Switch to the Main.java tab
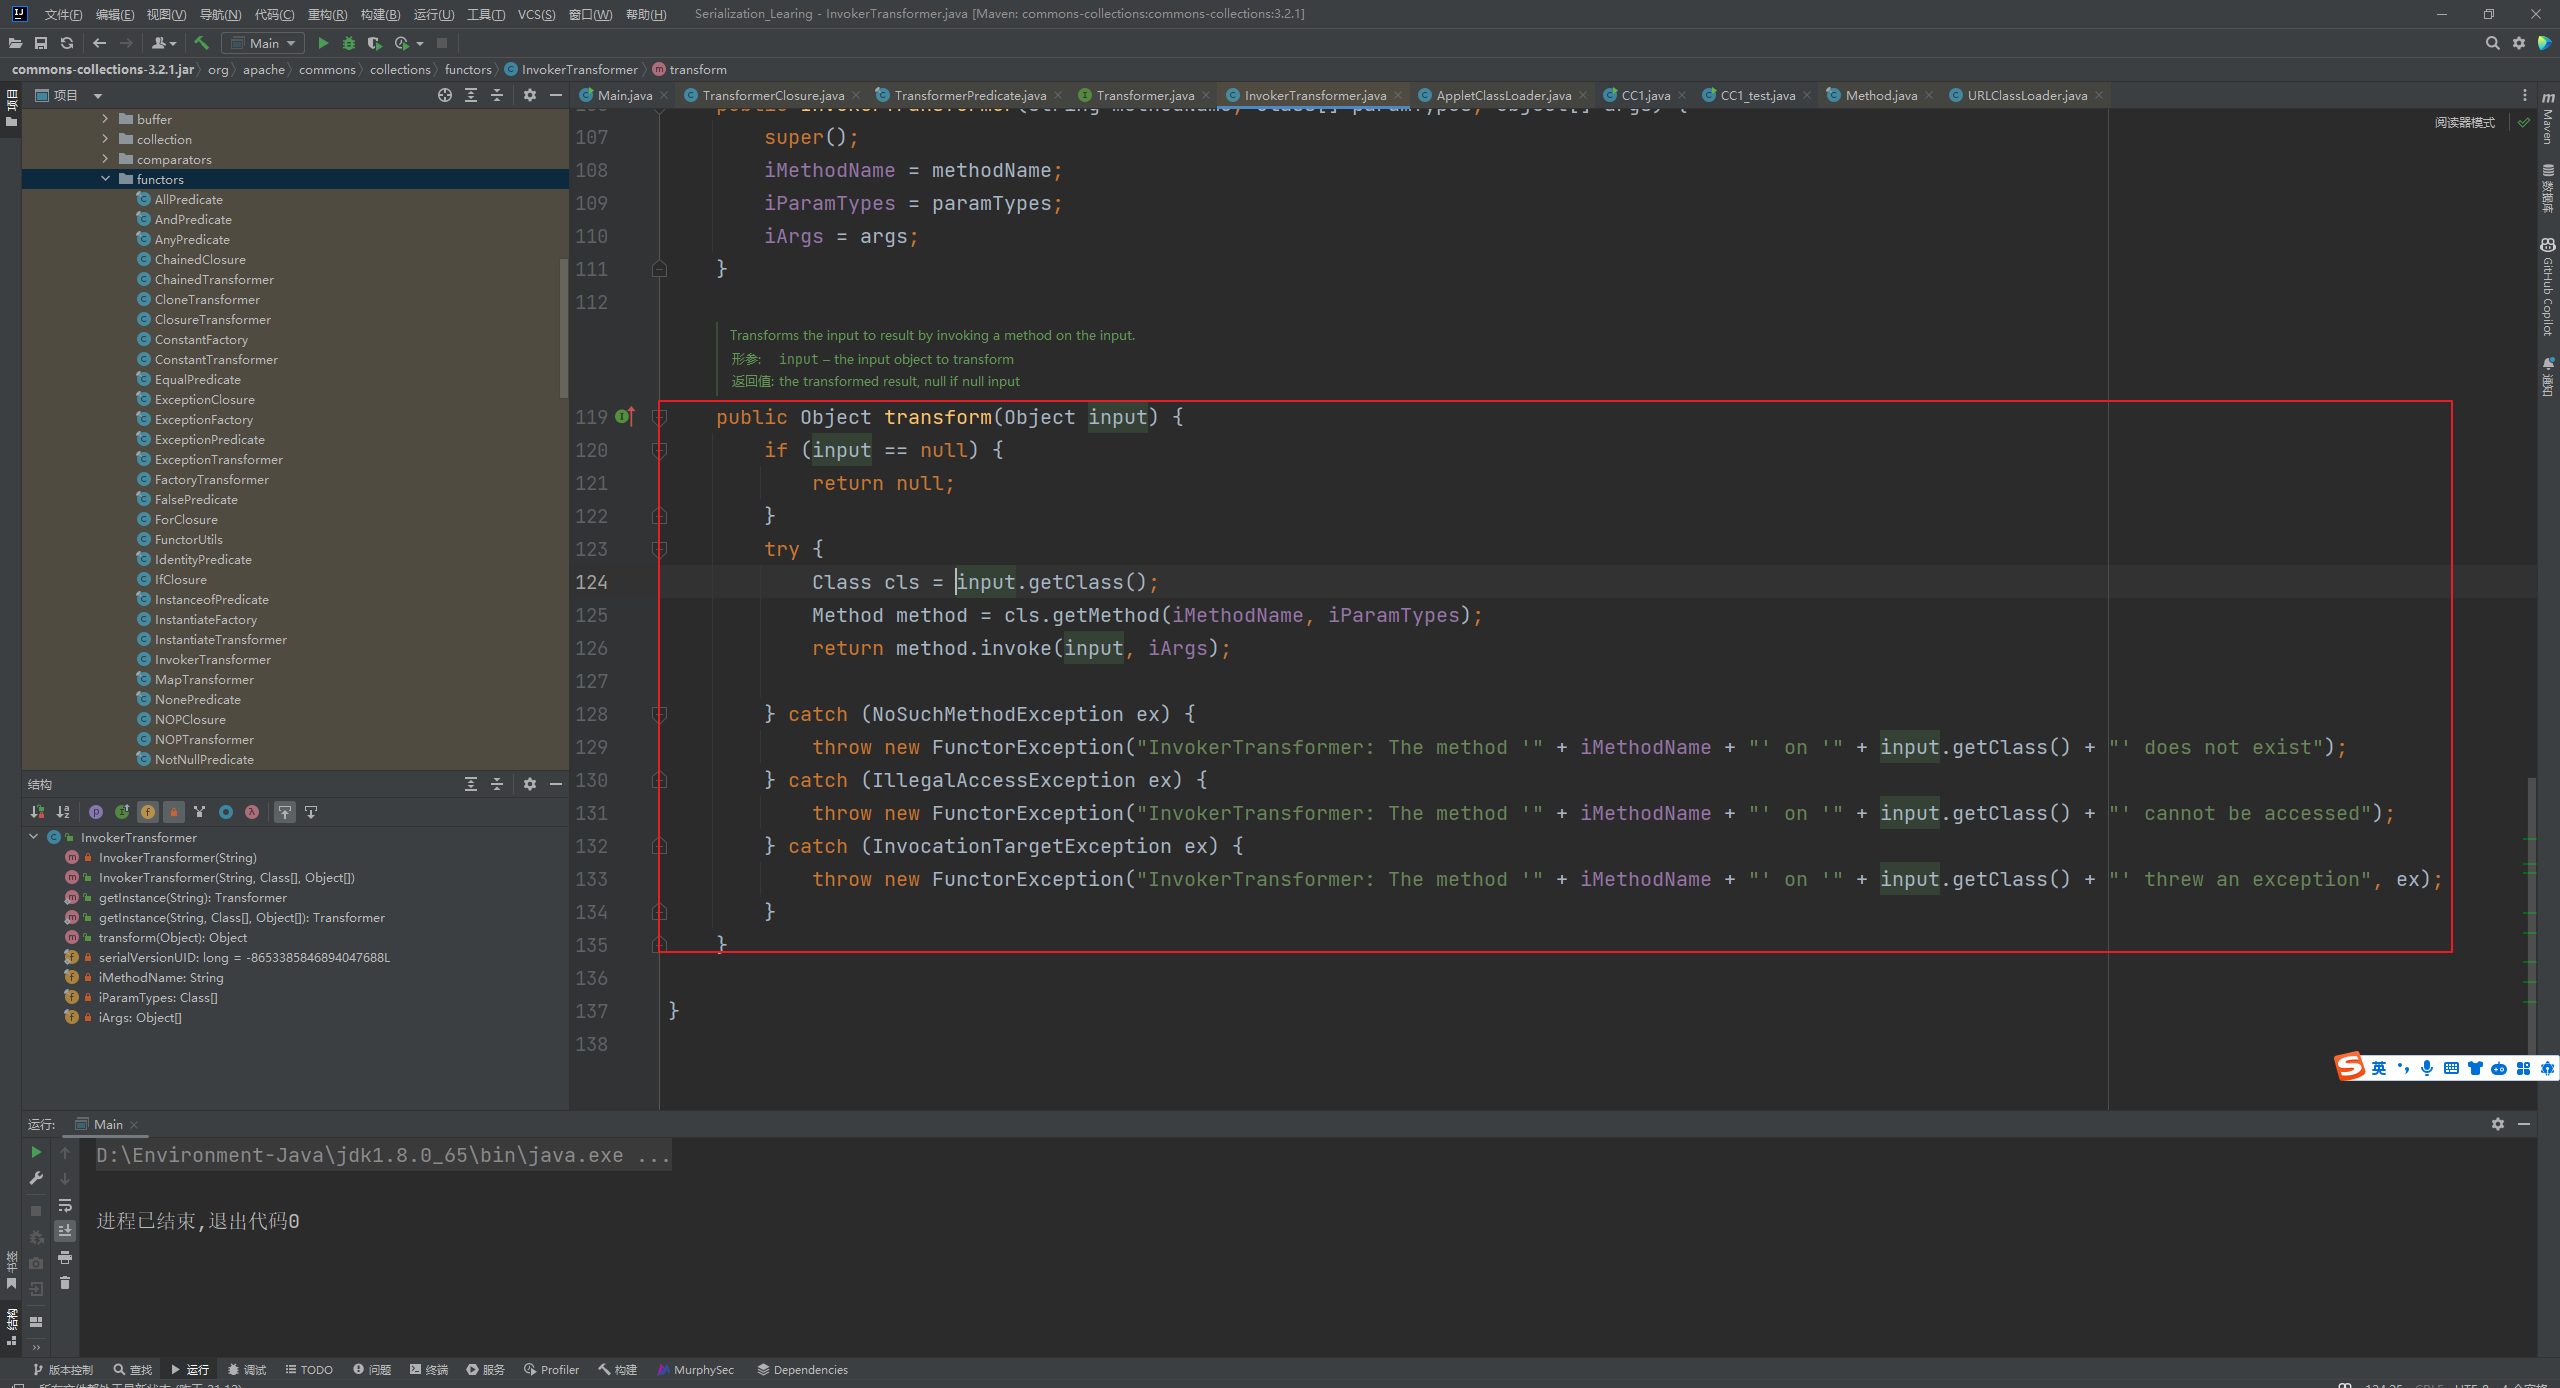Screen dimensions: 2560x1388 625,95
